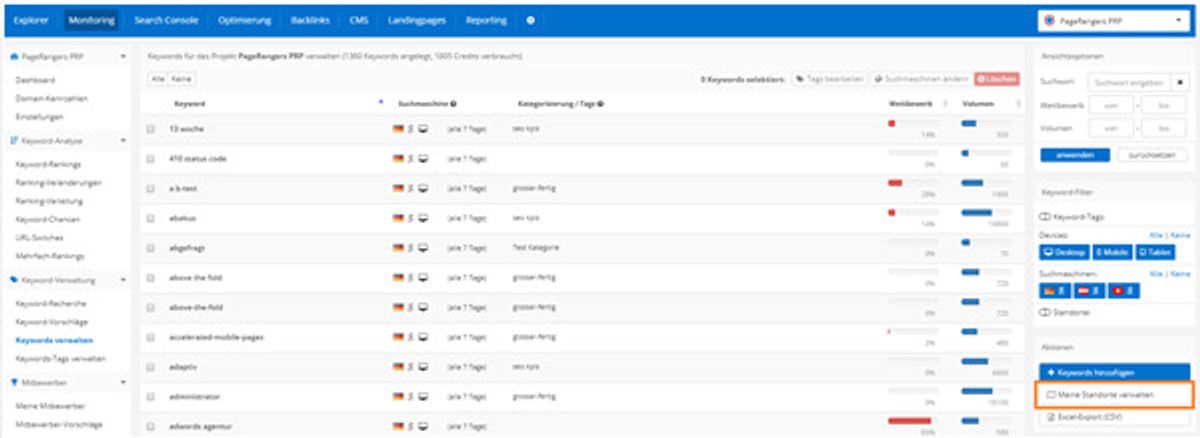Check the abakus keyword checkbox
Screen dimensions: 1200x438
151,217
